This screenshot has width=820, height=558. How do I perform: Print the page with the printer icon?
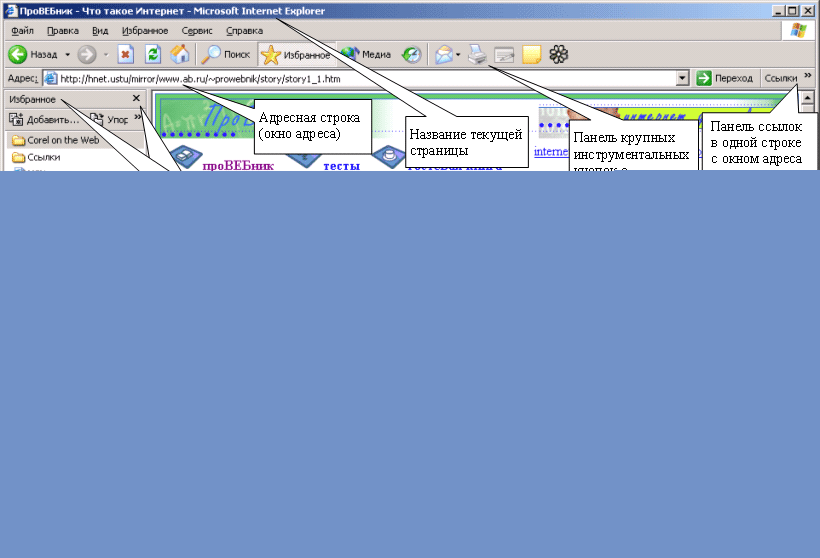(477, 54)
